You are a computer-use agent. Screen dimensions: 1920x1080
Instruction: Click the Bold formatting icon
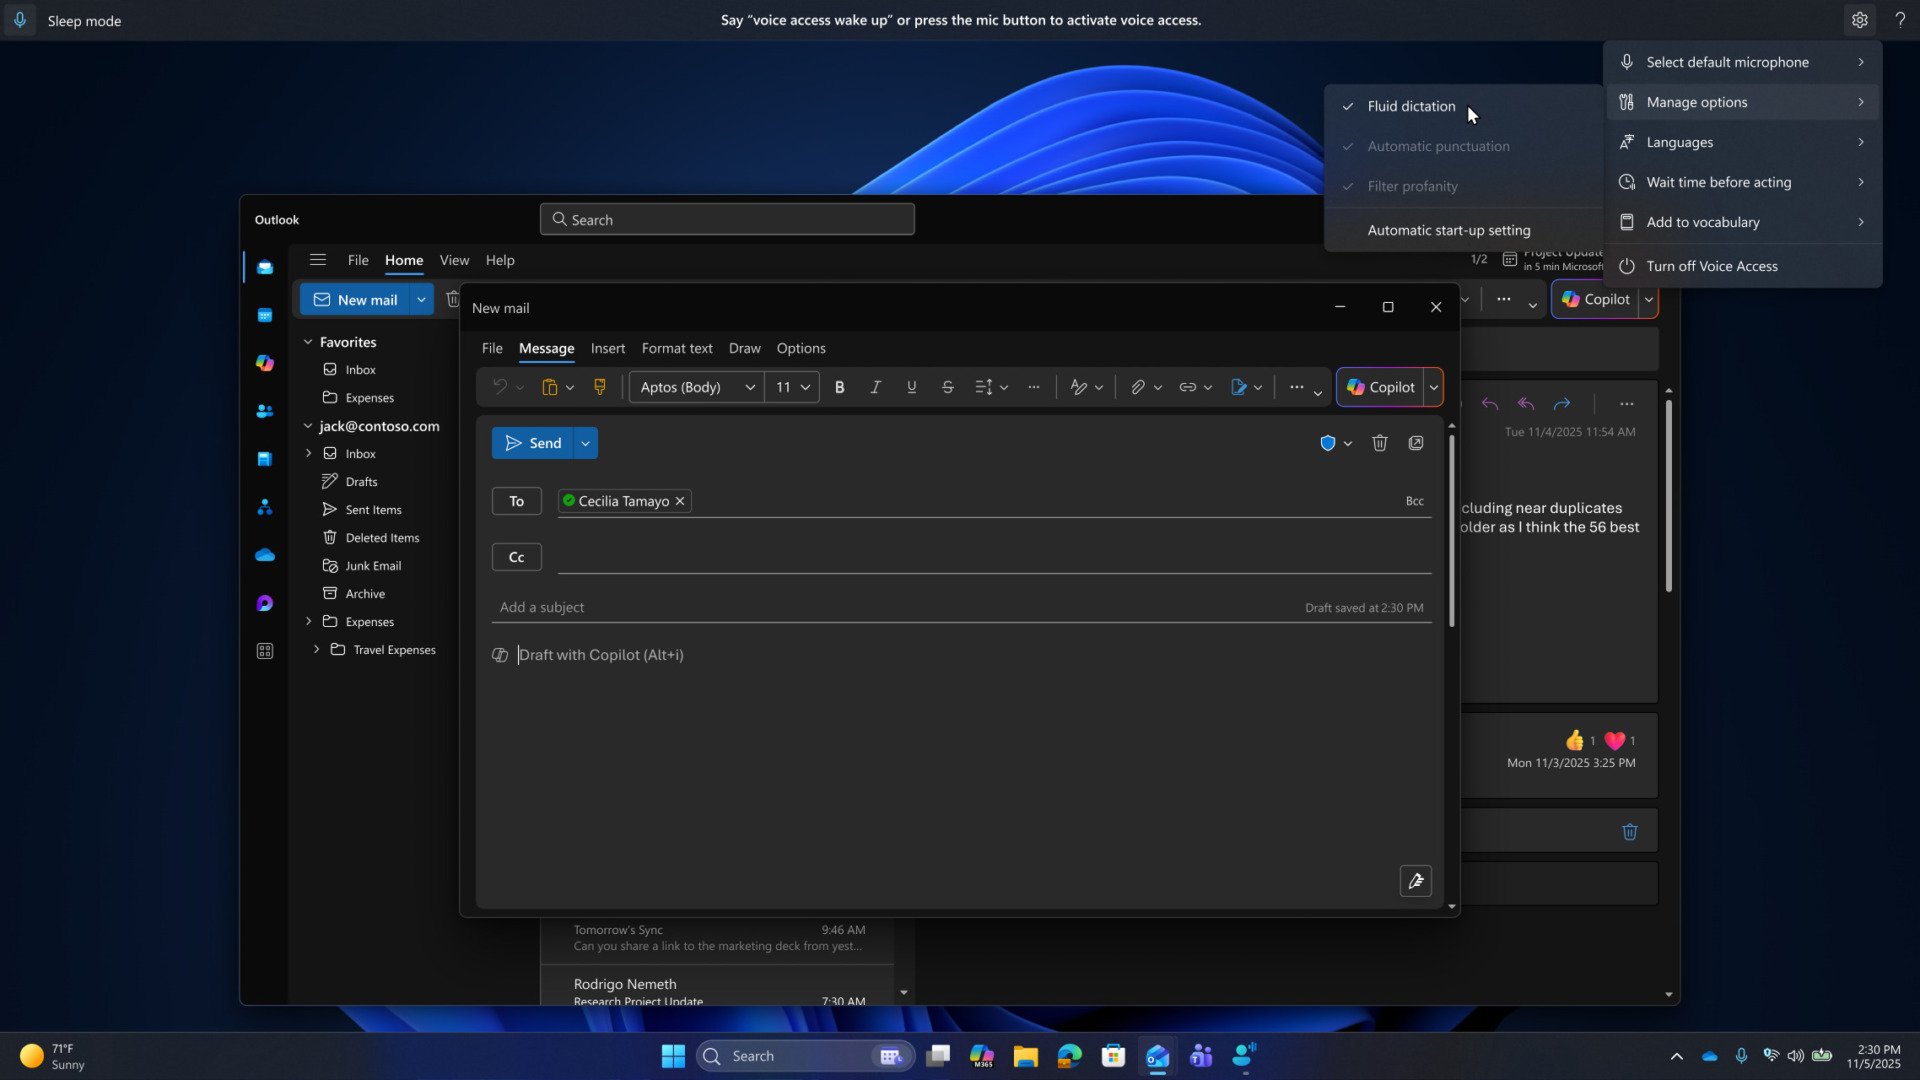tap(840, 387)
